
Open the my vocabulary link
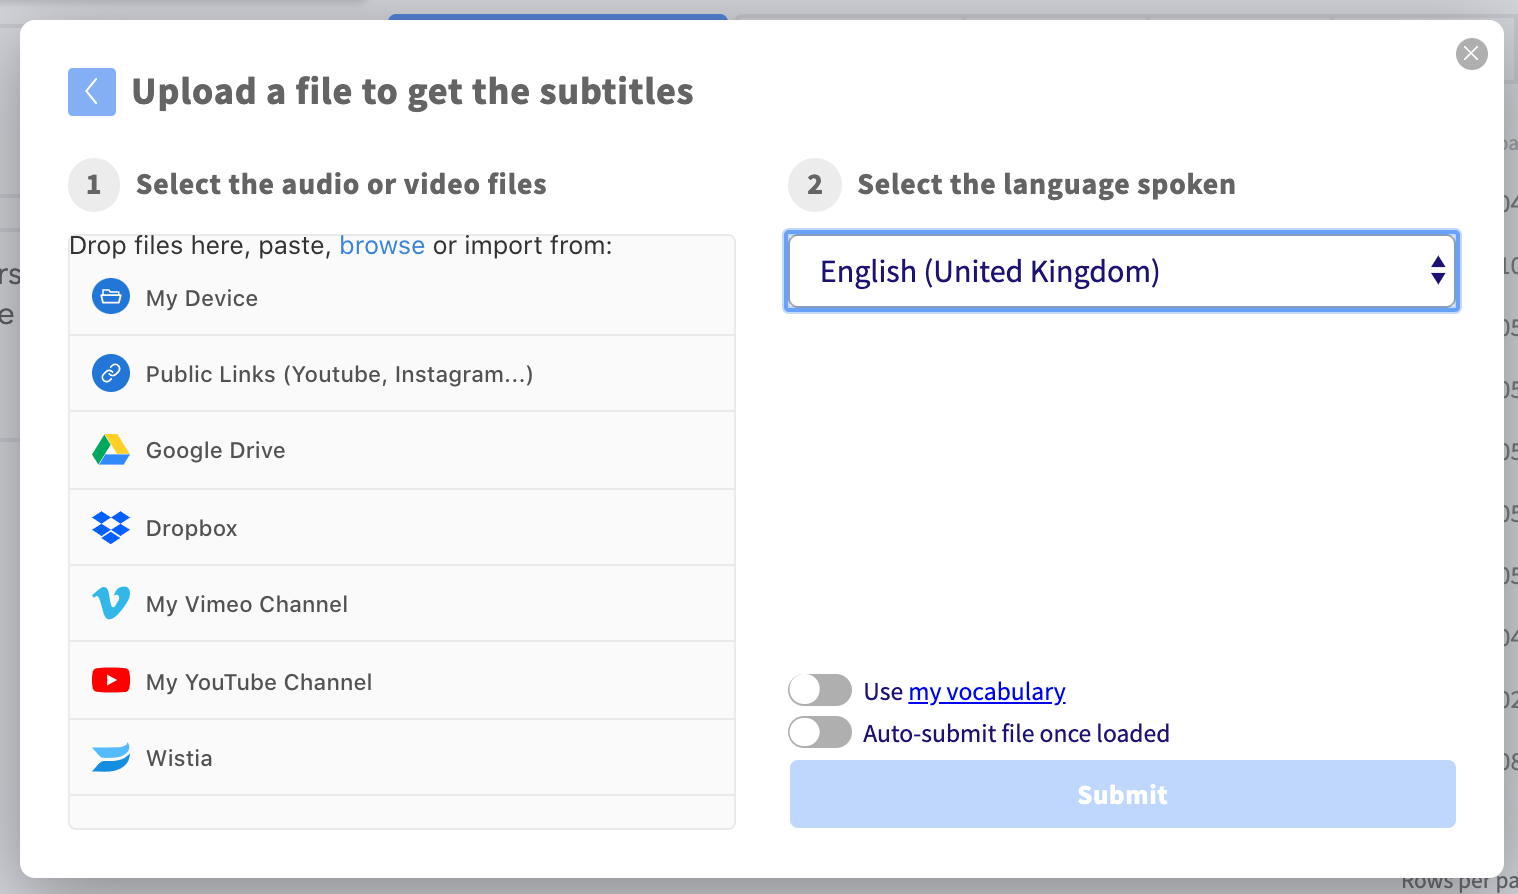986,692
